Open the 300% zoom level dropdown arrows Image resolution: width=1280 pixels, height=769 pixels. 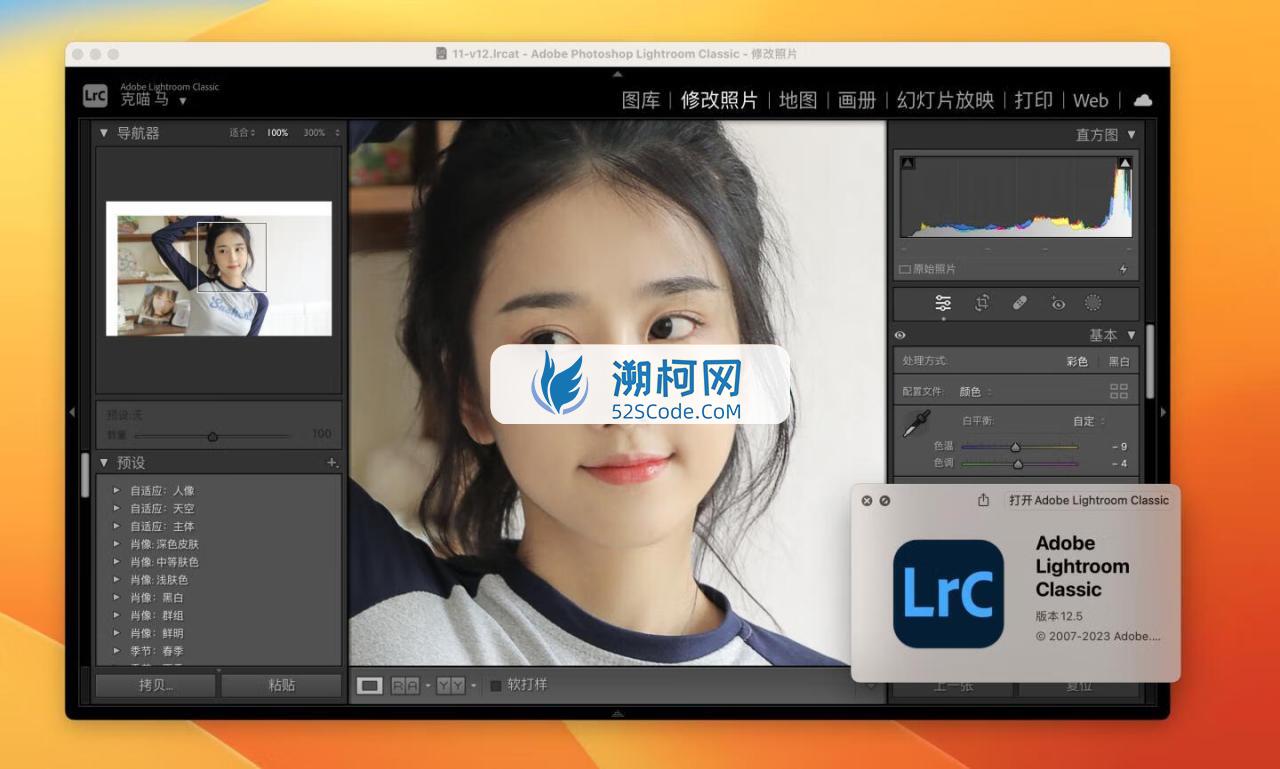tap(337, 133)
